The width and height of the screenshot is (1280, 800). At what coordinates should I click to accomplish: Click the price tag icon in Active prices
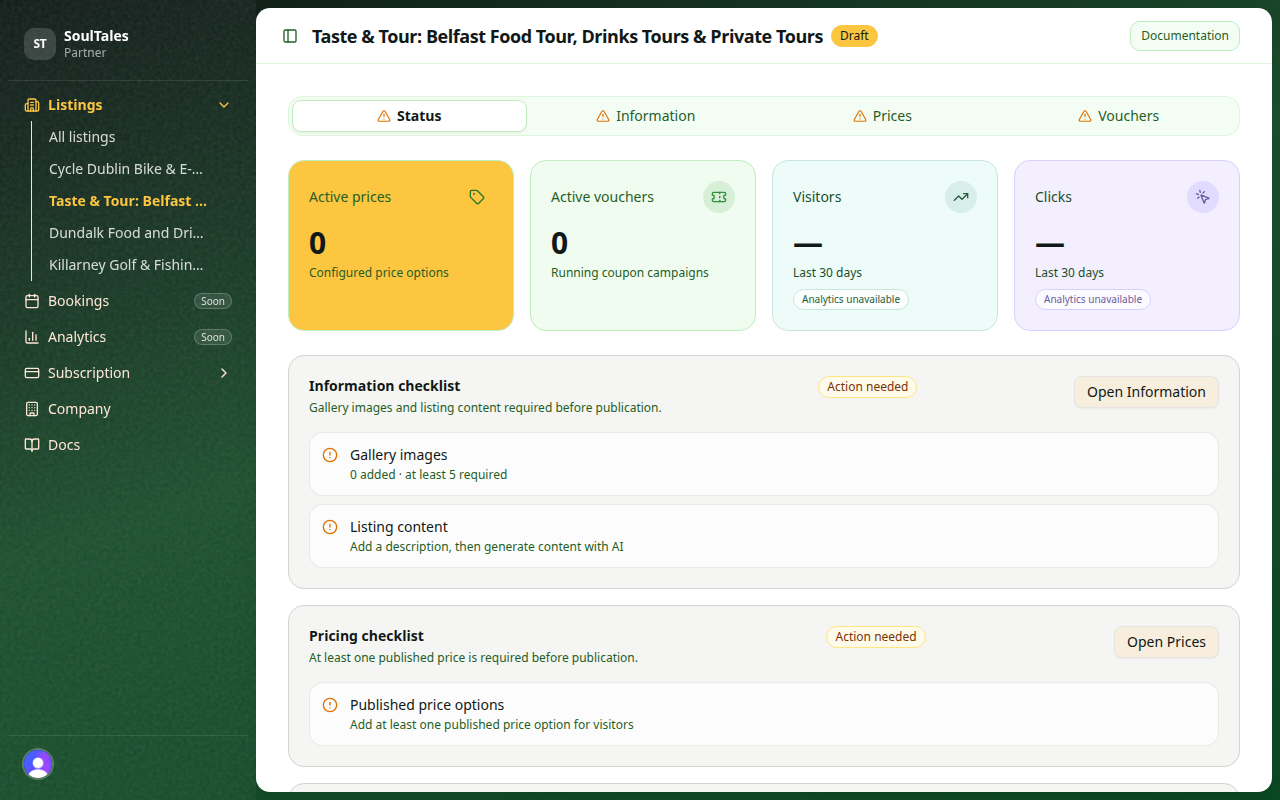tap(477, 197)
